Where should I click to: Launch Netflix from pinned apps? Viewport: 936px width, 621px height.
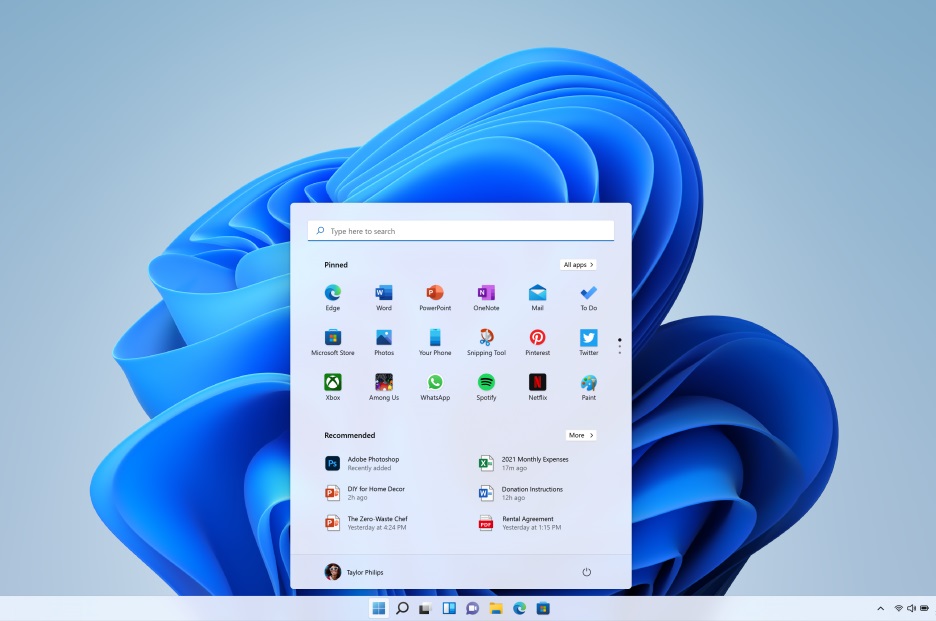point(537,387)
